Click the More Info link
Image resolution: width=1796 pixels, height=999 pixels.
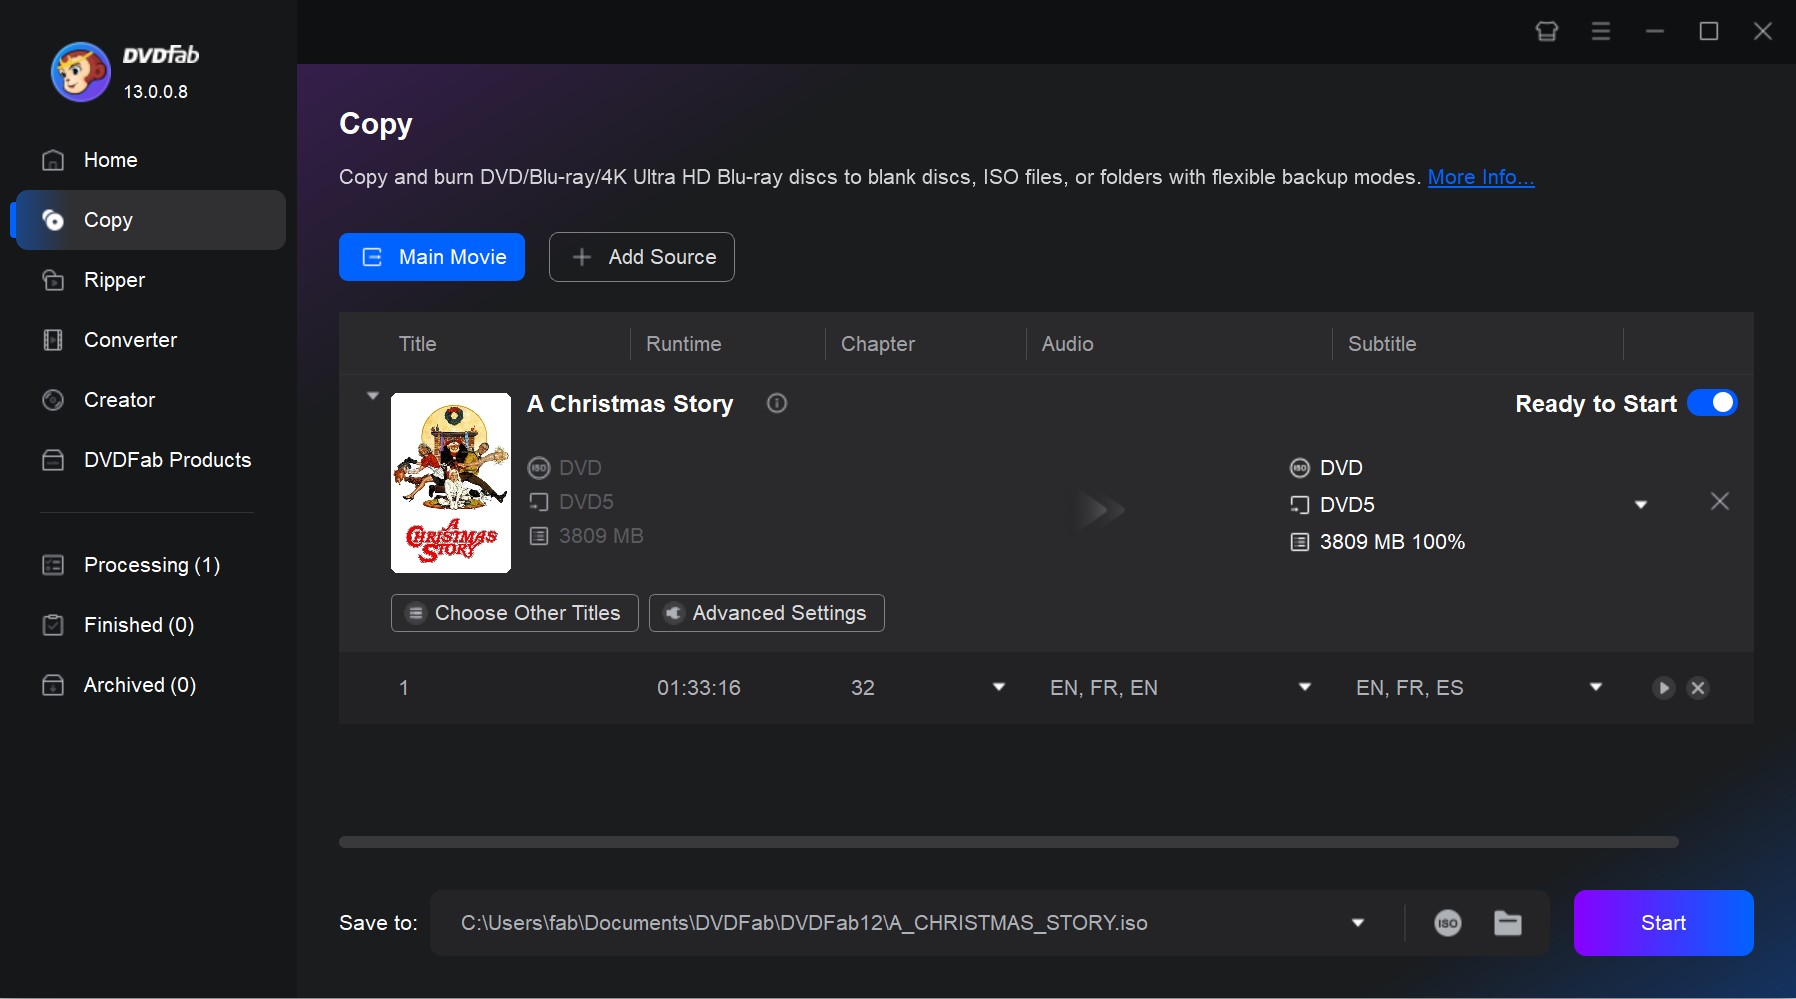tap(1481, 177)
